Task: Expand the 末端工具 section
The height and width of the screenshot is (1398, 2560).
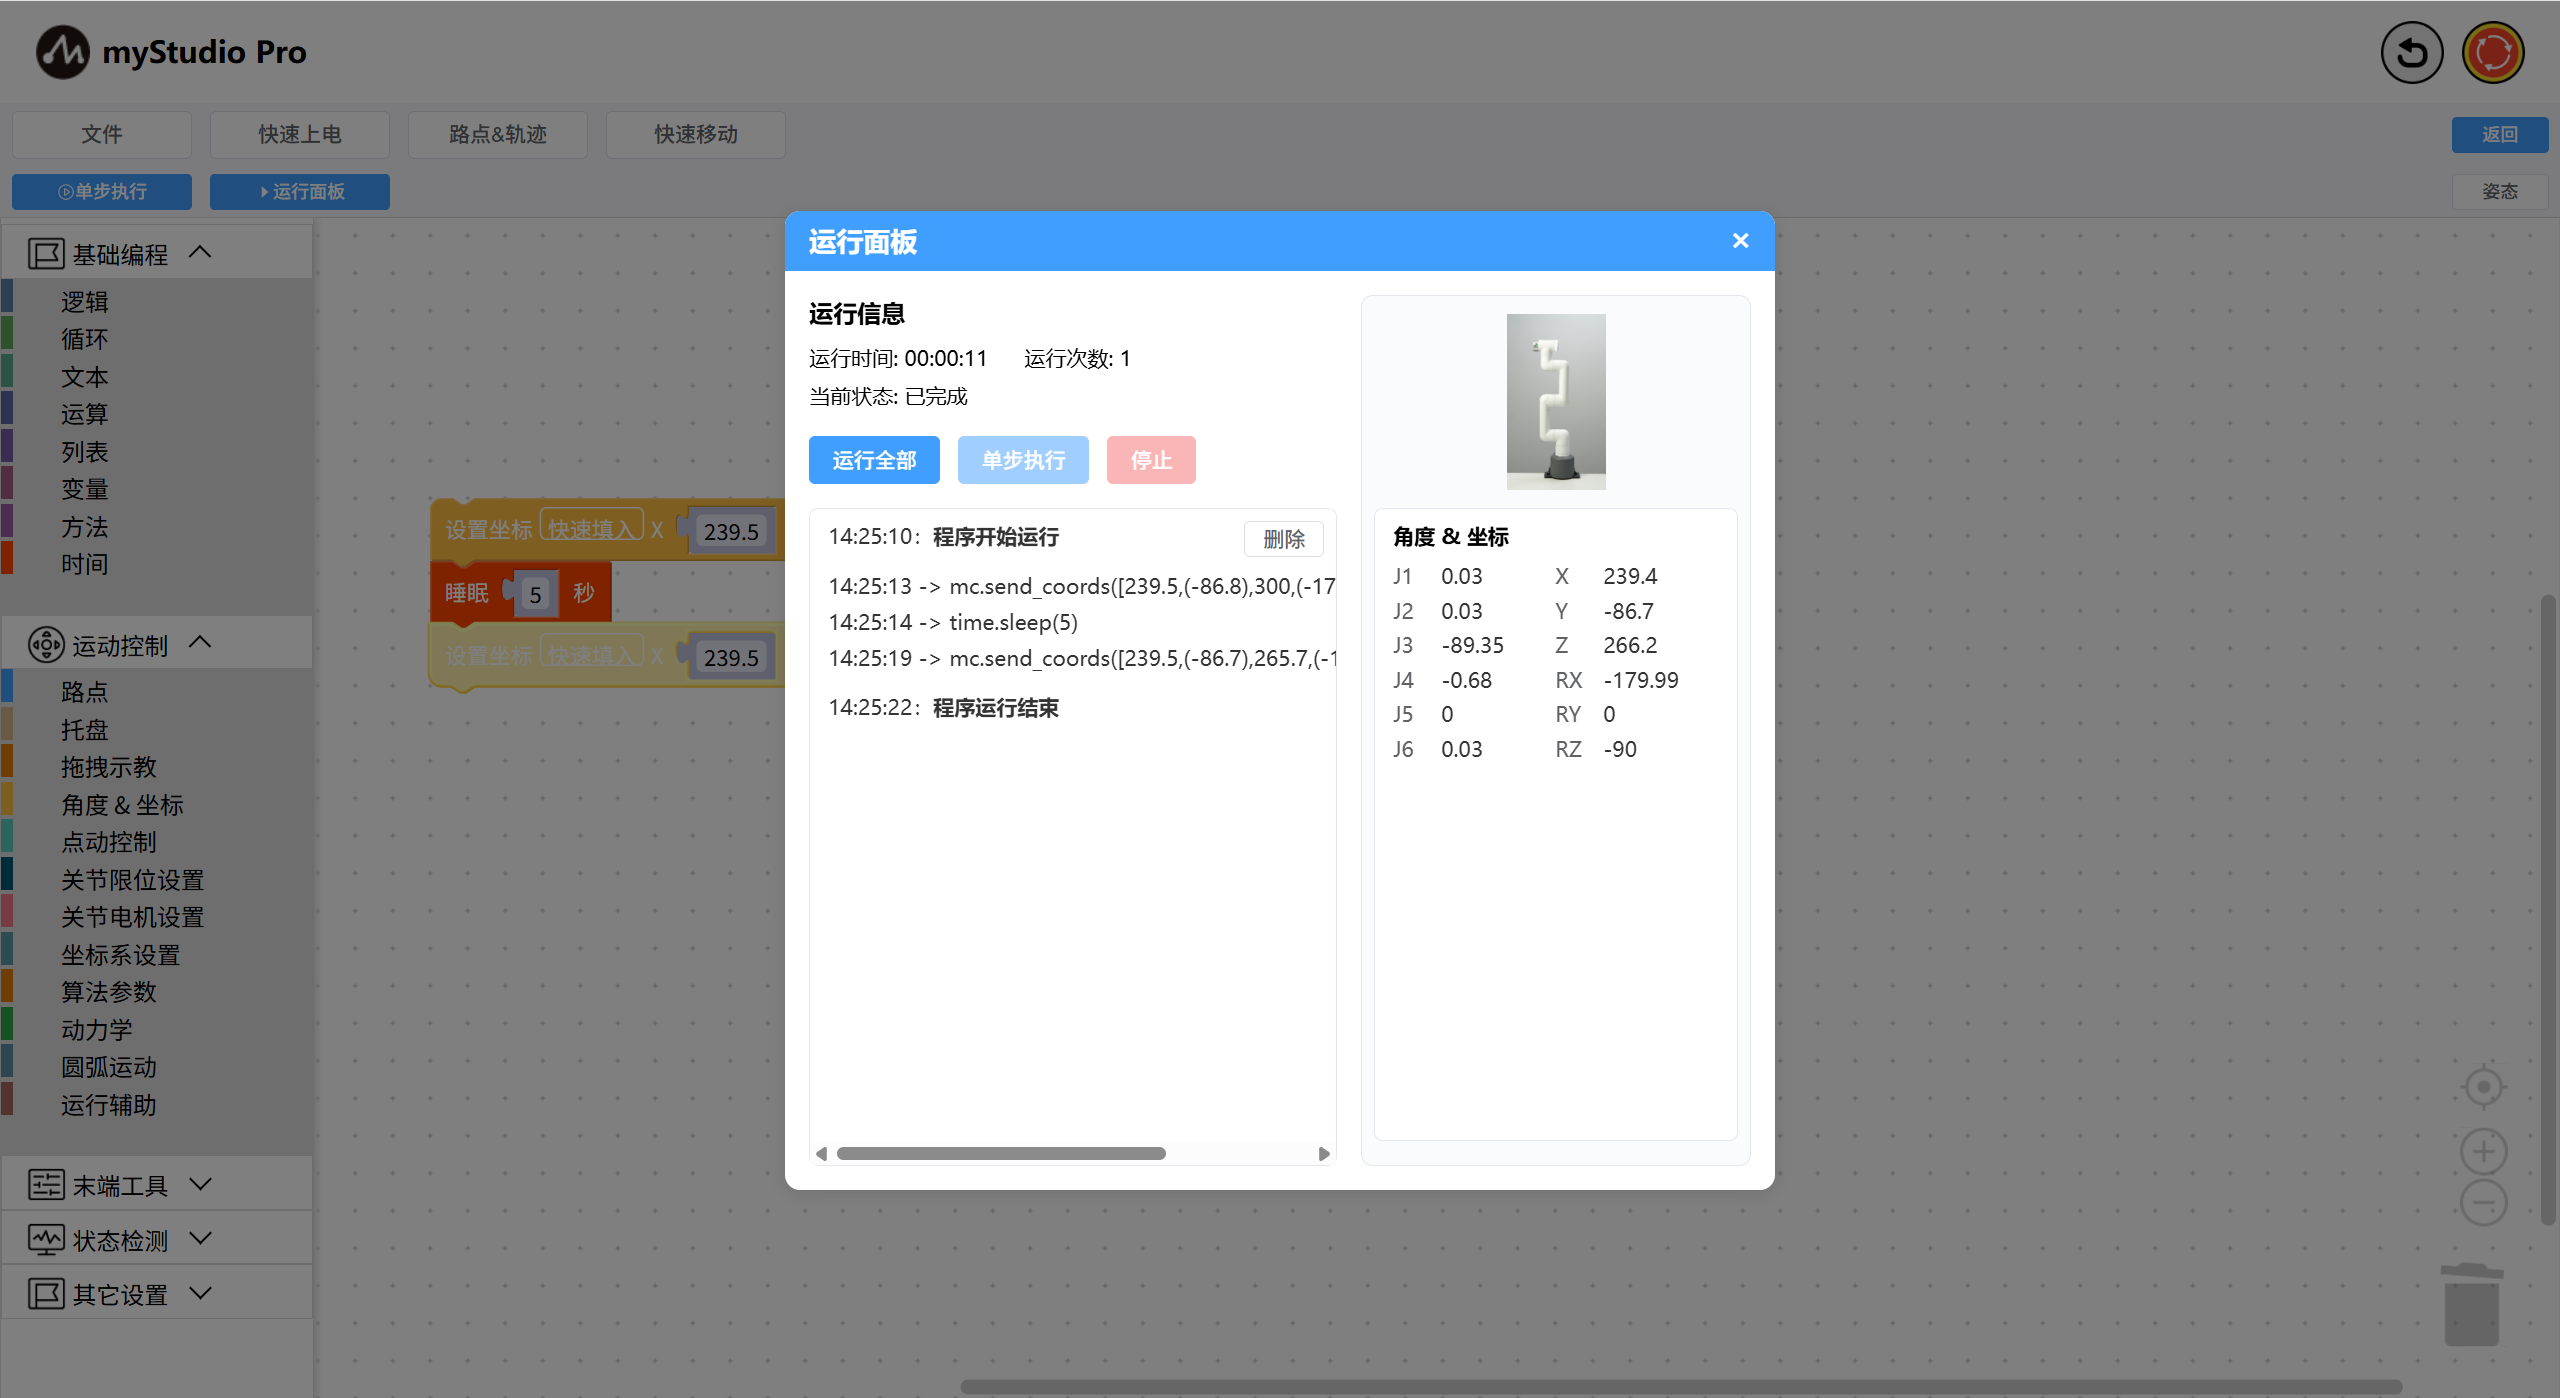Action: 200,1185
